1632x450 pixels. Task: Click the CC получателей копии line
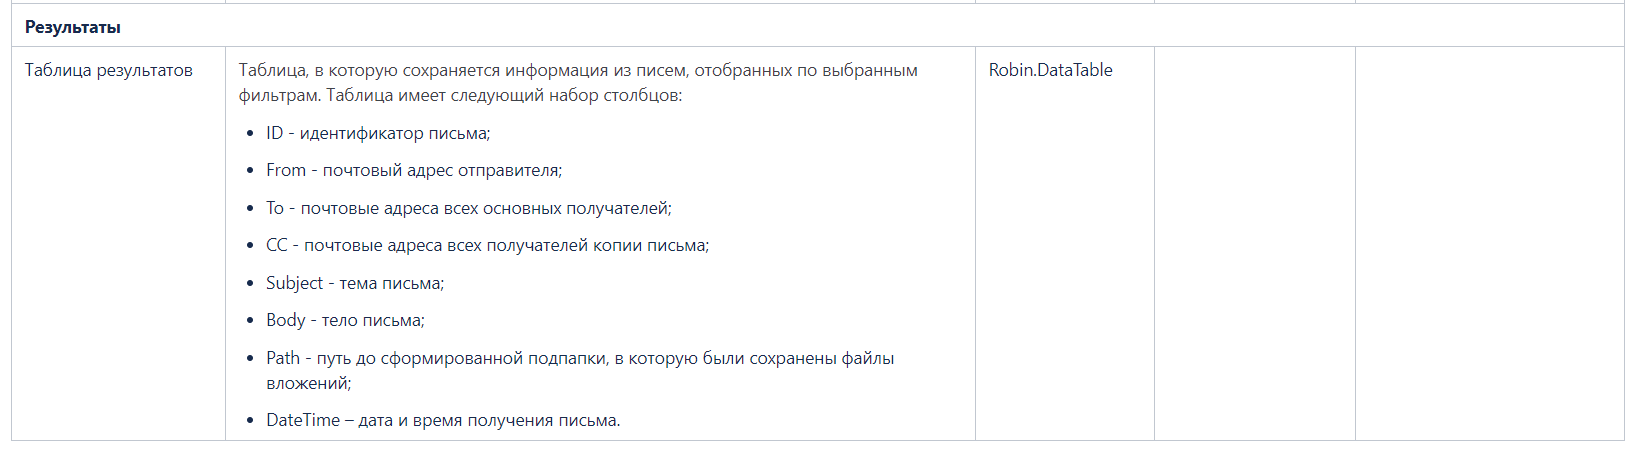487,245
